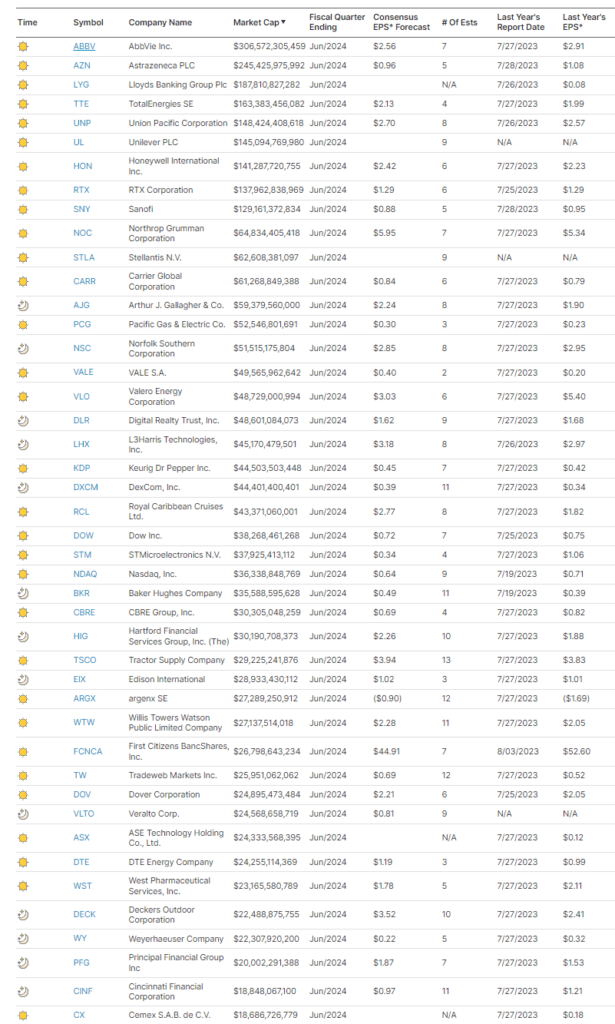Viewport: 615px width, 1024px height.
Task: Click the sun icon in the Honeywell row
Action: pos(23,166)
